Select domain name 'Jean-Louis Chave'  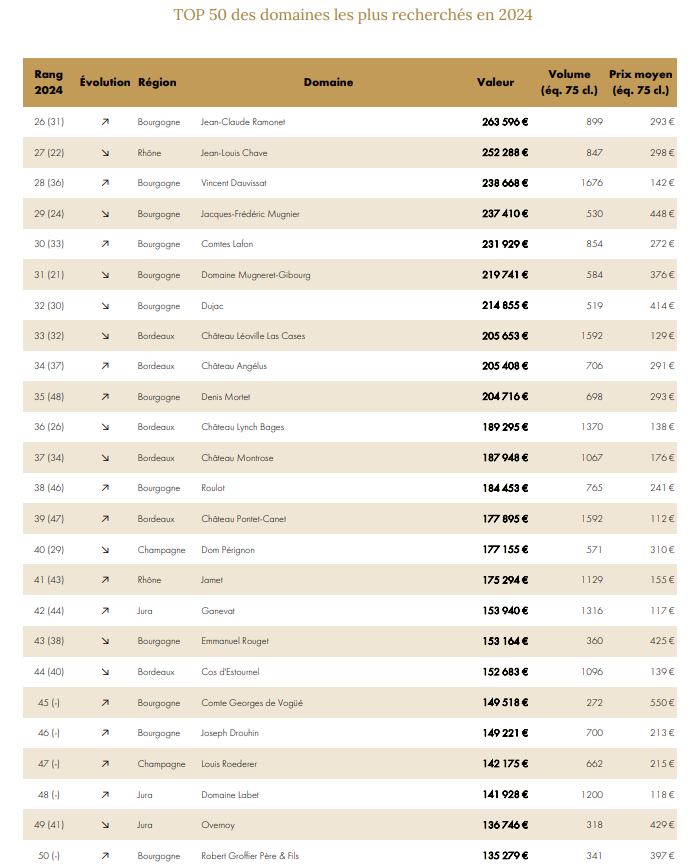click(x=234, y=153)
